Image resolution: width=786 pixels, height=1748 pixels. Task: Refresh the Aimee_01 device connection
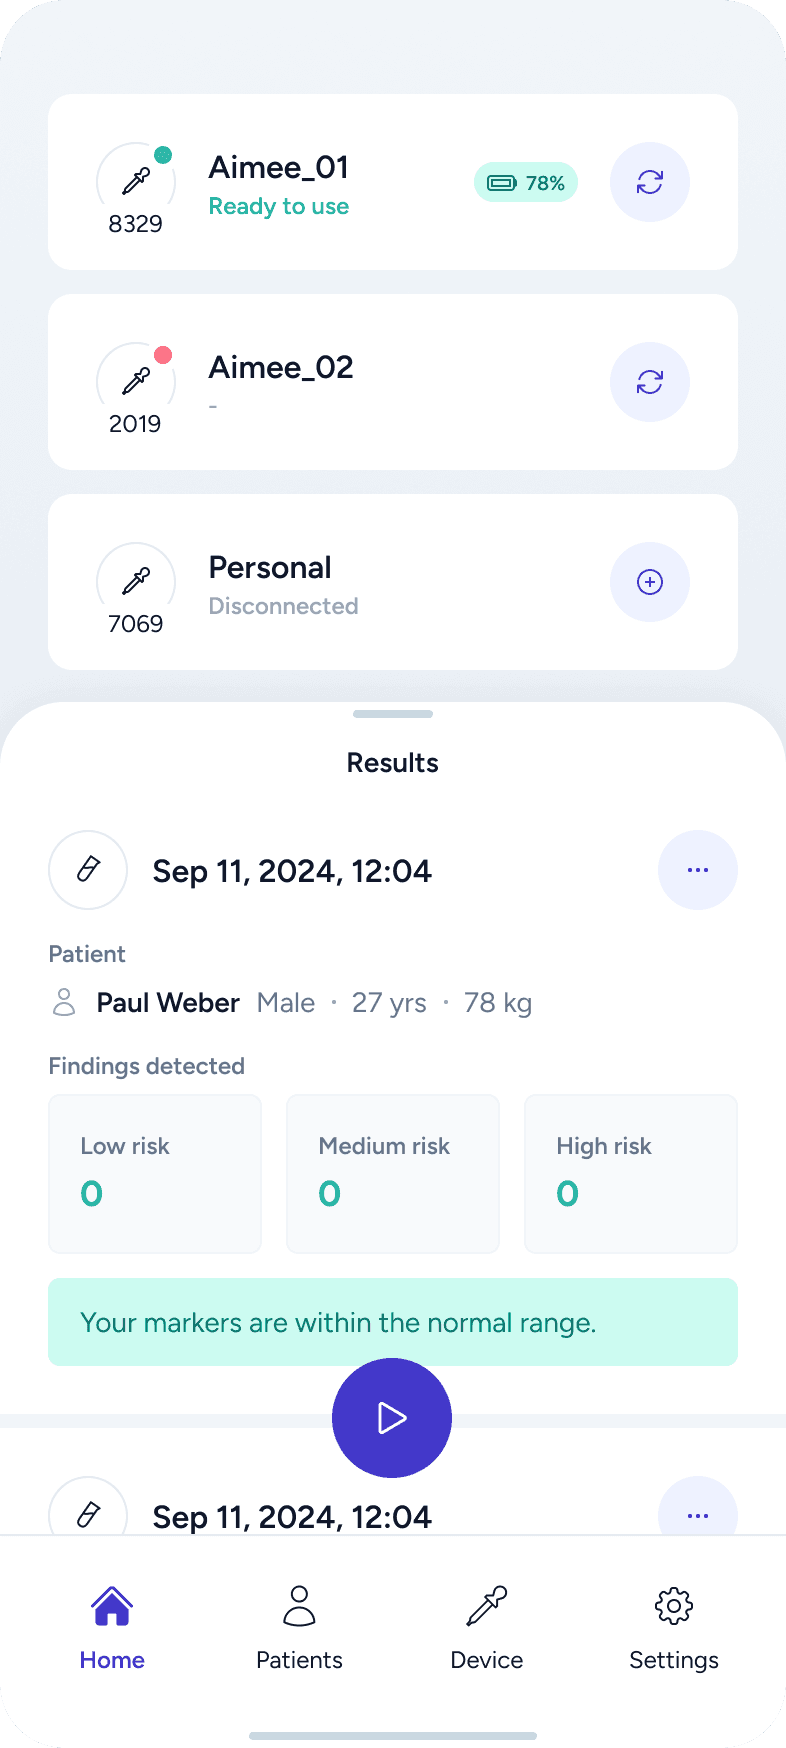[649, 182]
